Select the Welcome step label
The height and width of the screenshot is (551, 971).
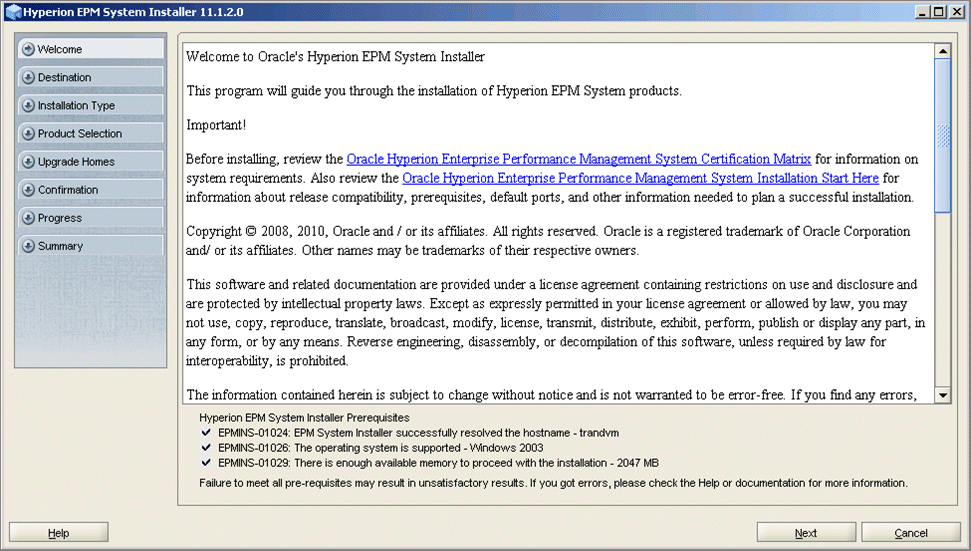click(x=59, y=50)
